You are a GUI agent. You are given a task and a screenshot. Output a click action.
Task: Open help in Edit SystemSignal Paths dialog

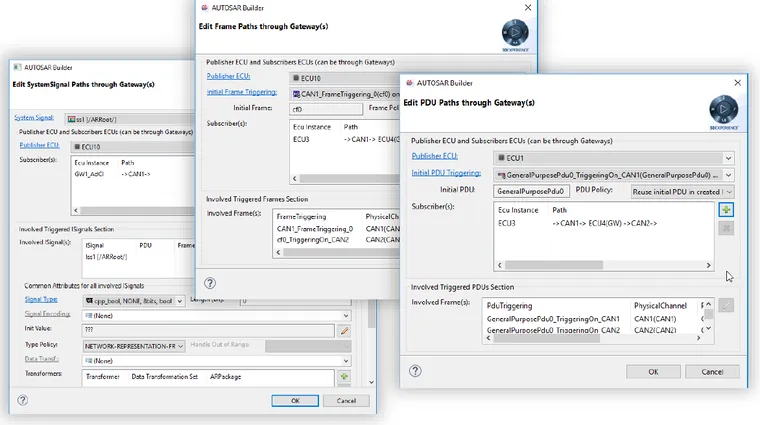(22, 400)
